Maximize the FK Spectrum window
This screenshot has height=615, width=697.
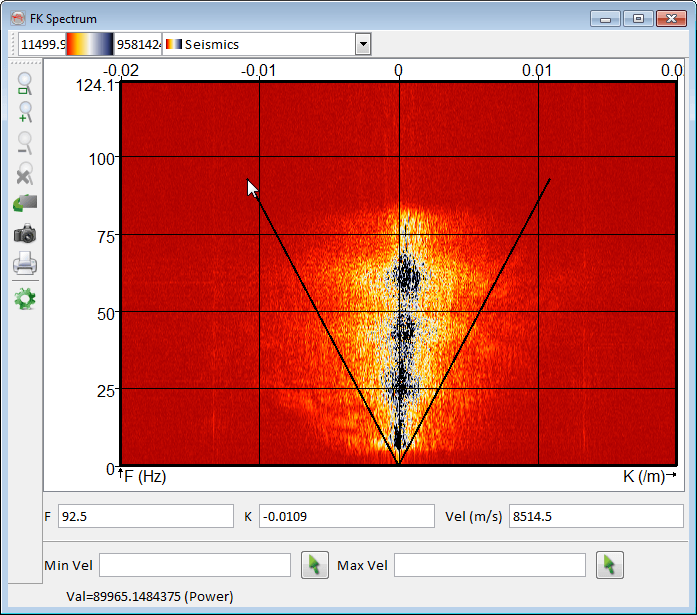pos(637,18)
